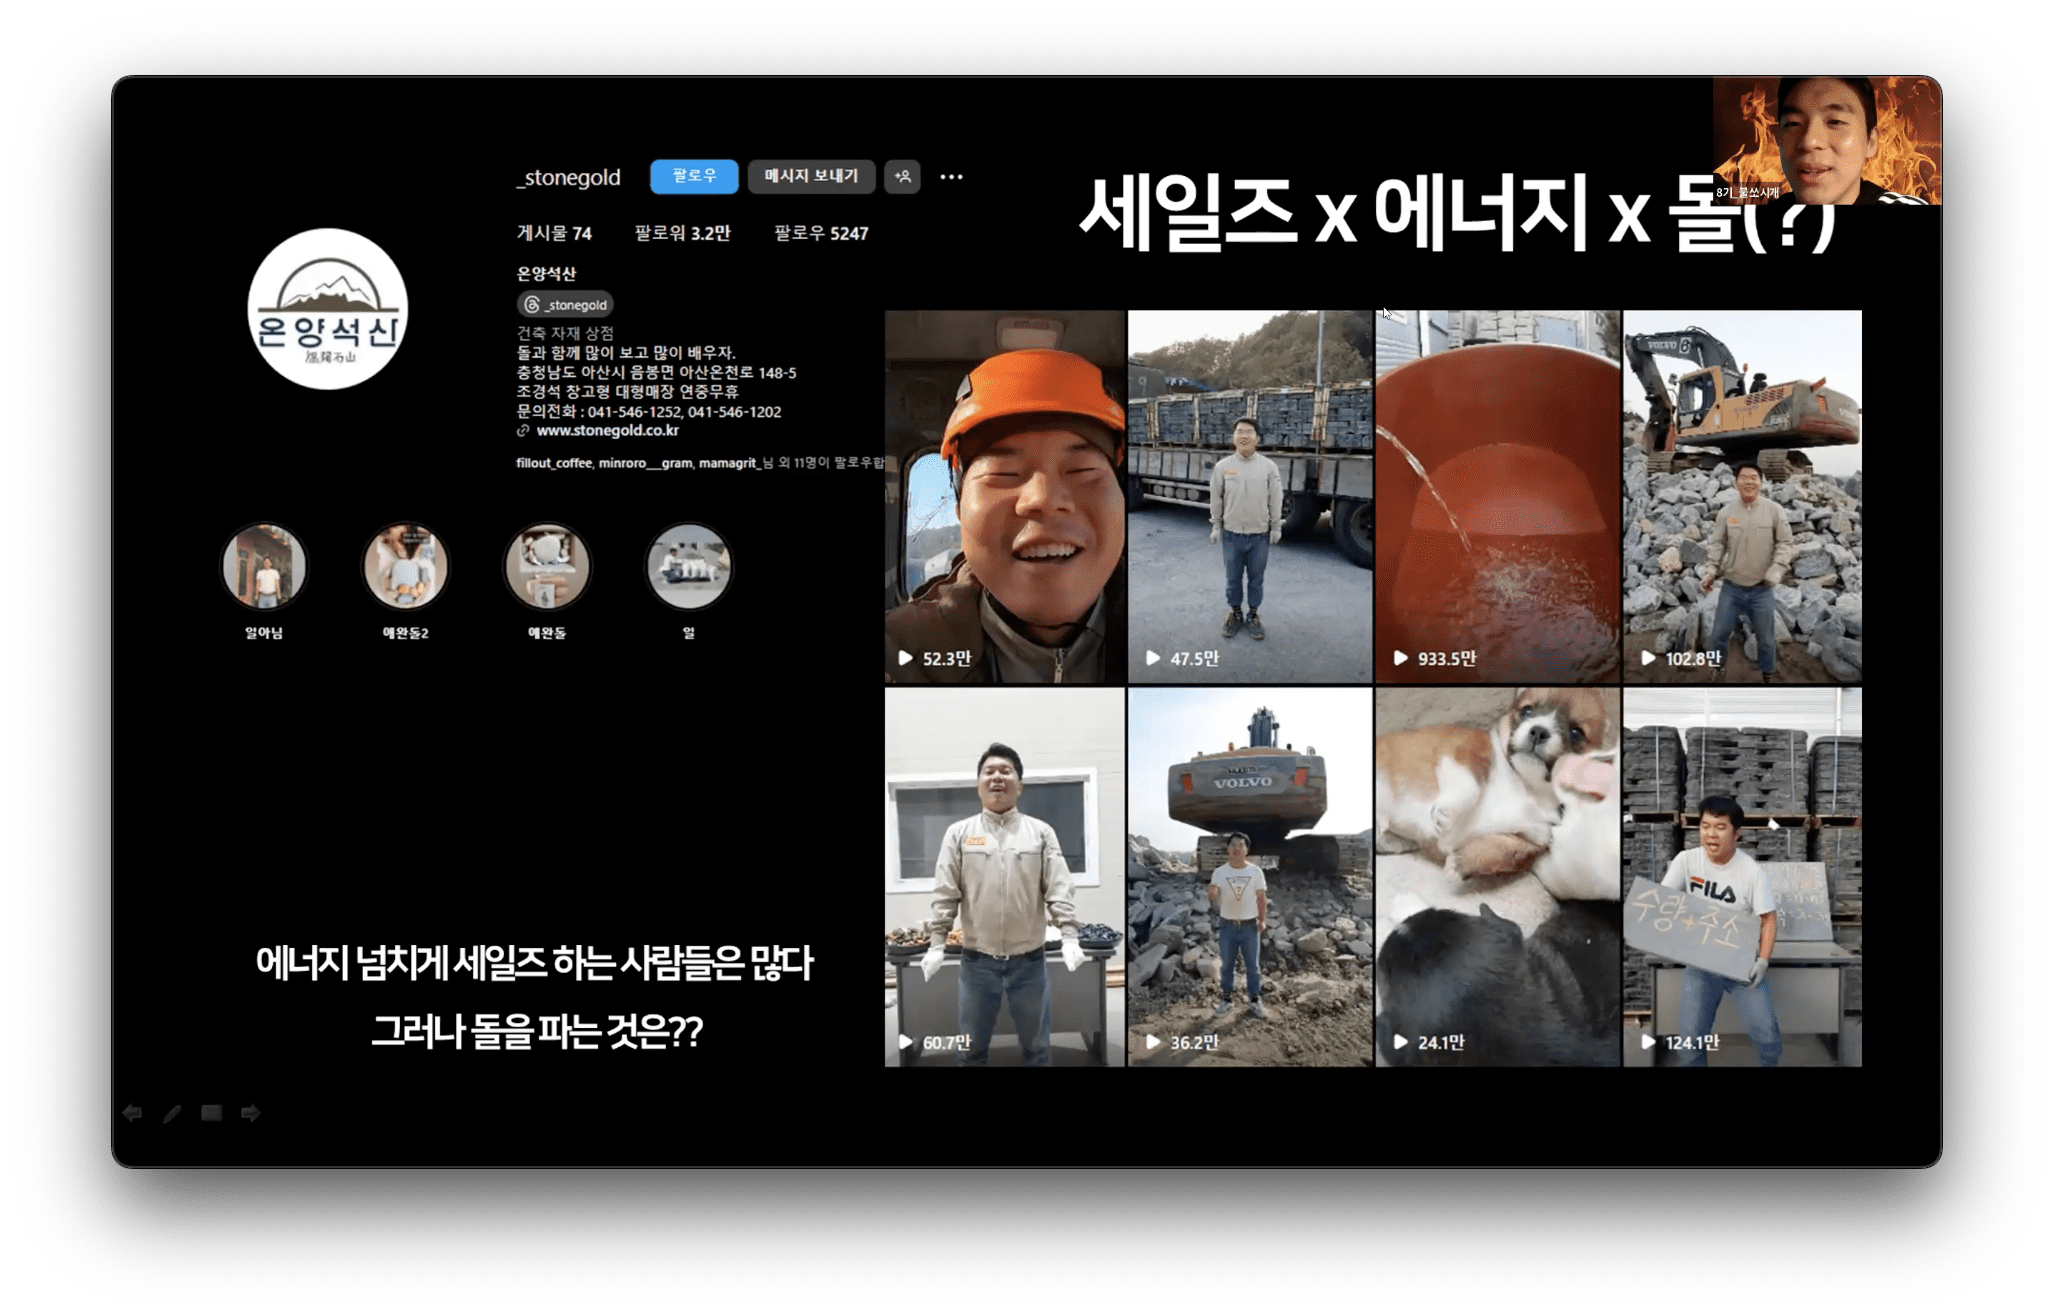This screenshot has width=2054, height=1316.
Task: Play the 933.5만 views reel
Action: pyautogui.click(x=1497, y=496)
